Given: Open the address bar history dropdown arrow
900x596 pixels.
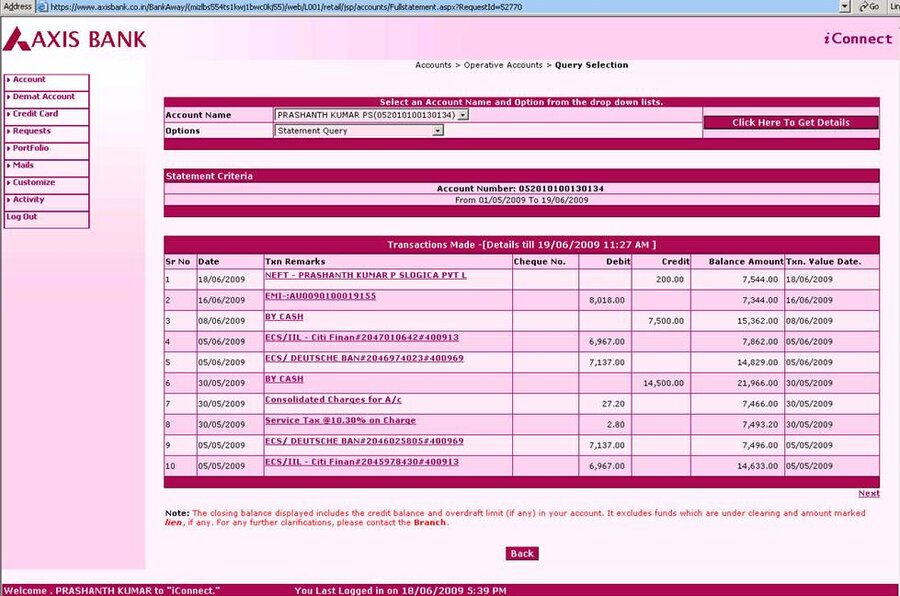Looking at the screenshot, I should tap(845, 6).
